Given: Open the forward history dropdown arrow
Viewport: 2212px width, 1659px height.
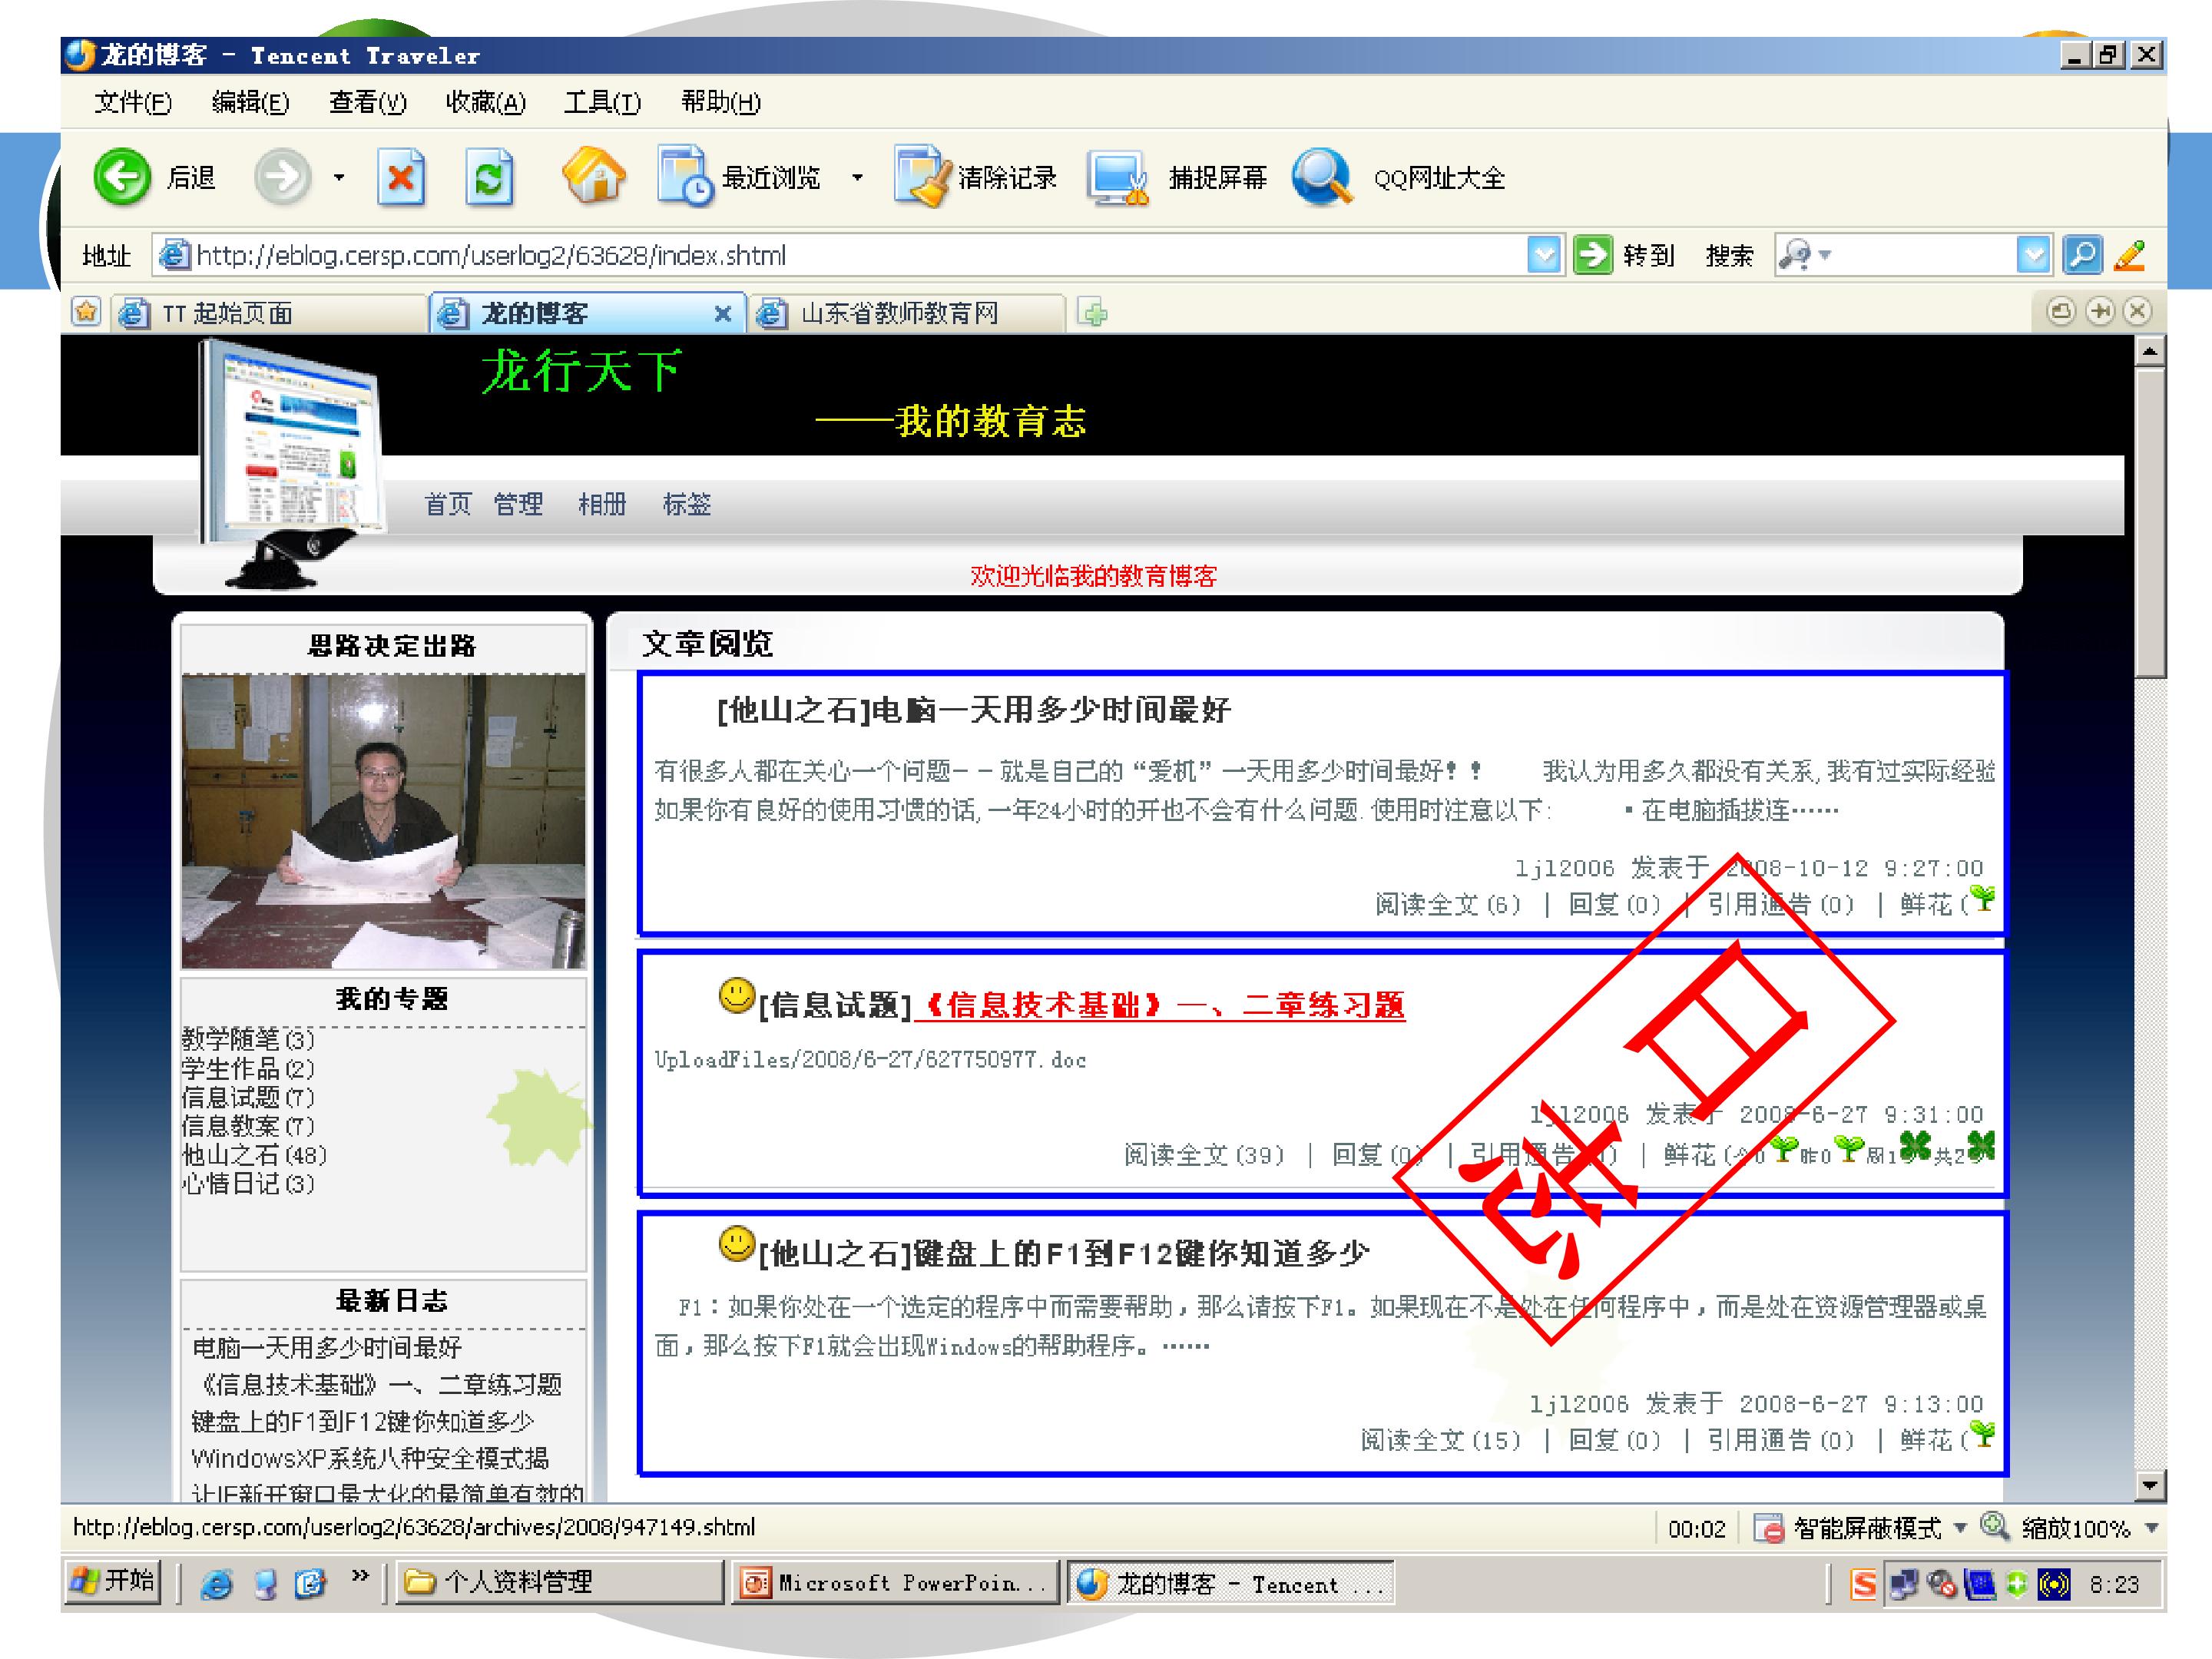Looking at the screenshot, I should 339,178.
